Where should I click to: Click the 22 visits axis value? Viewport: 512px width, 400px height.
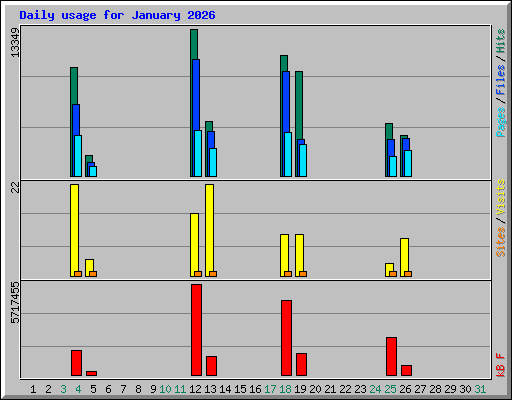click(15, 188)
